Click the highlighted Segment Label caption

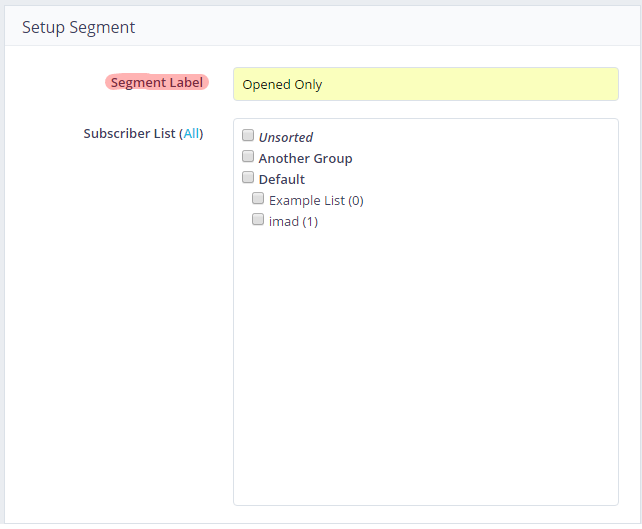(157, 83)
